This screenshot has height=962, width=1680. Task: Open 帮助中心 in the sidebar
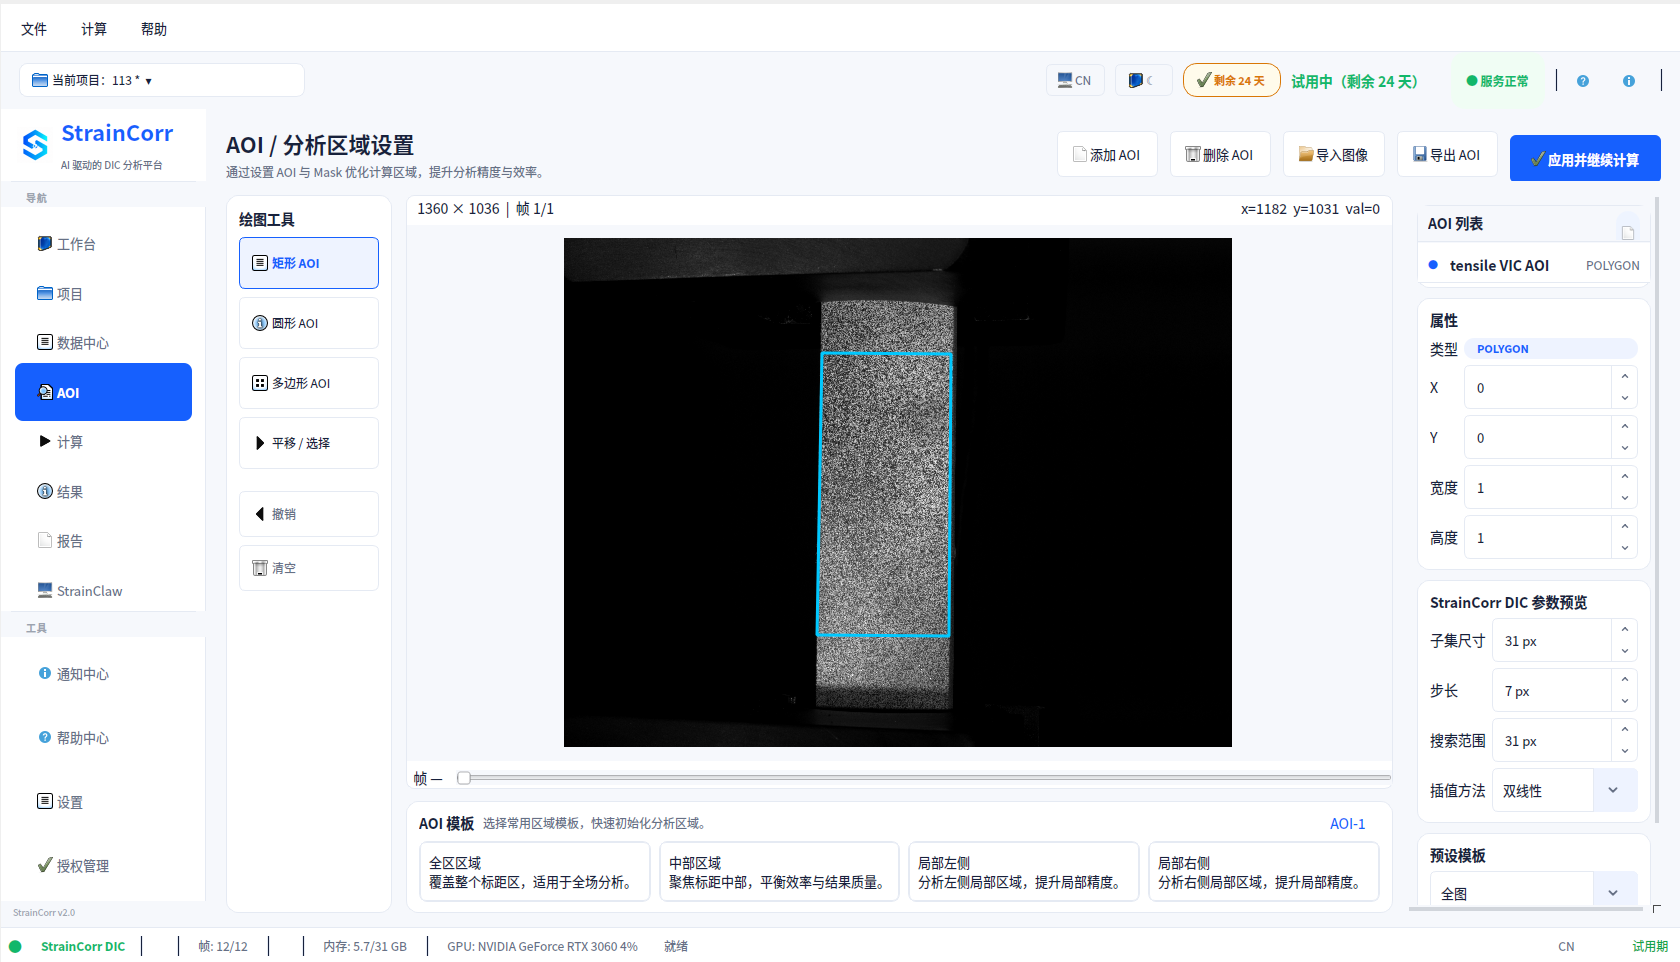(103, 738)
